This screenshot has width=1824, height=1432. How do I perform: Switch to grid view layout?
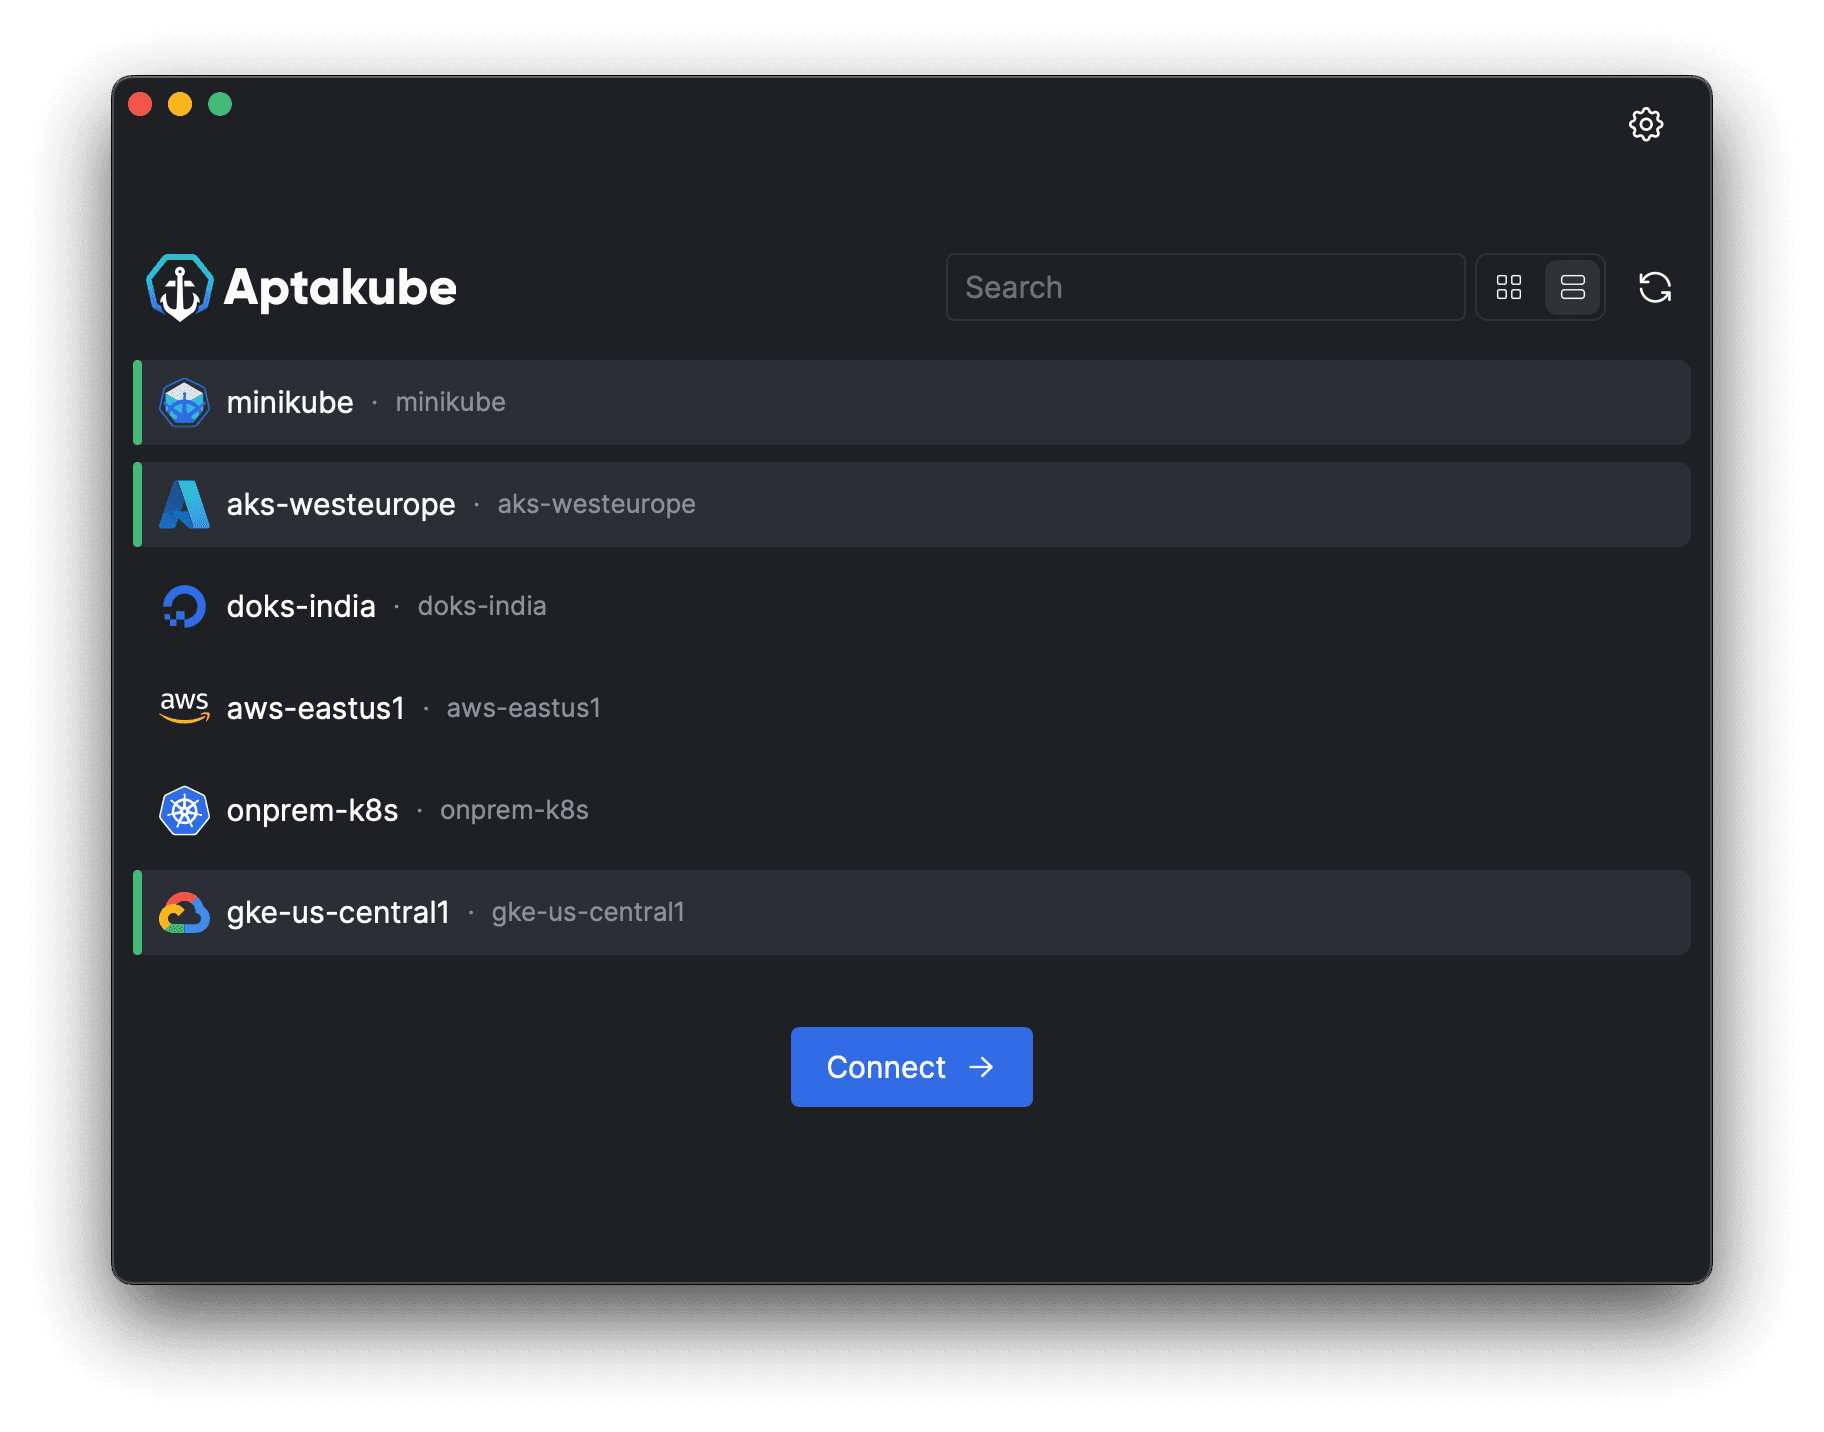(x=1509, y=287)
